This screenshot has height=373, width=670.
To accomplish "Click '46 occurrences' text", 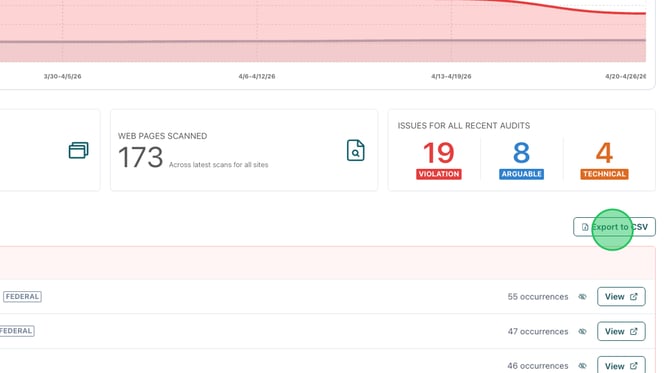I will coord(538,366).
